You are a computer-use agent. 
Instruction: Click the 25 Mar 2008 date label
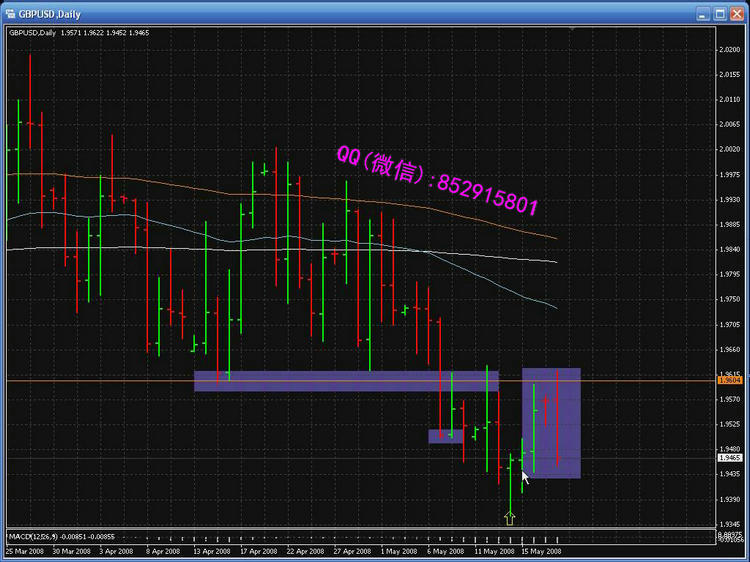point(24,551)
